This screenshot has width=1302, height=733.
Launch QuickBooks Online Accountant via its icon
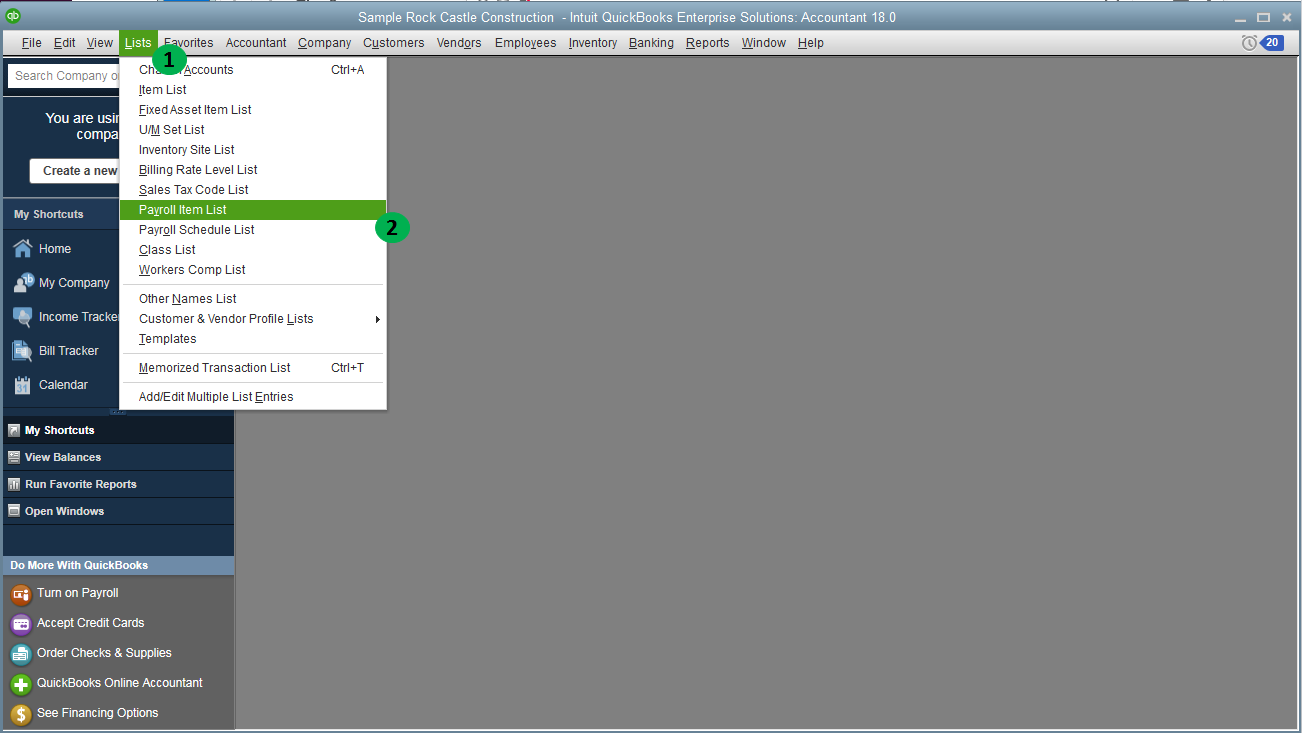pos(19,682)
